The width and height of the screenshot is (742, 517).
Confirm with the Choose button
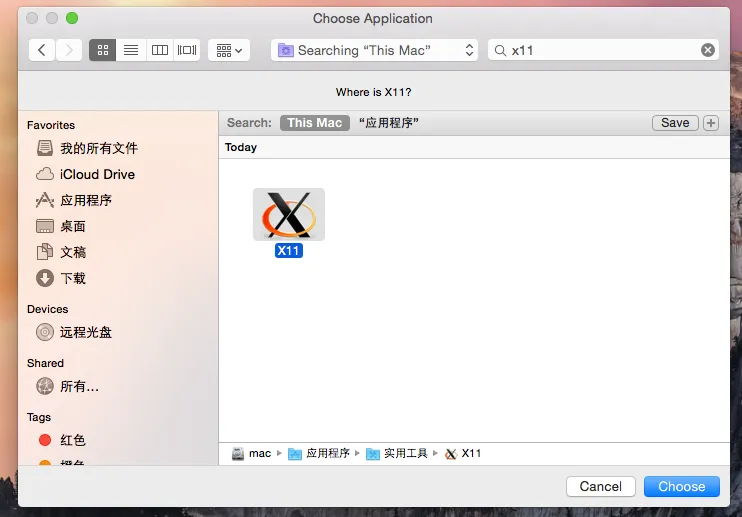point(681,486)
